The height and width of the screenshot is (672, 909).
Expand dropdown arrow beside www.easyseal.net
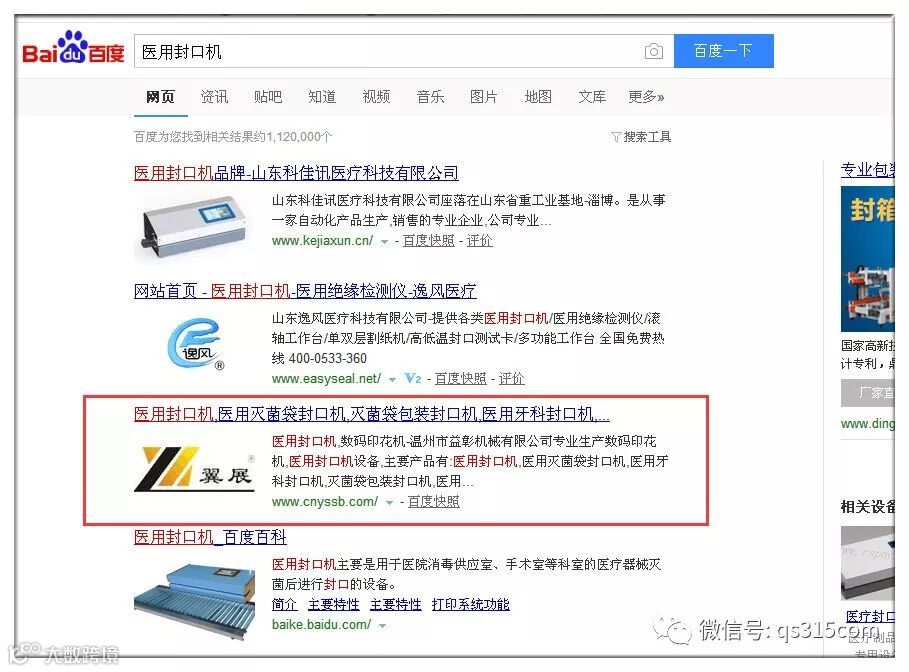click(392, 380)
